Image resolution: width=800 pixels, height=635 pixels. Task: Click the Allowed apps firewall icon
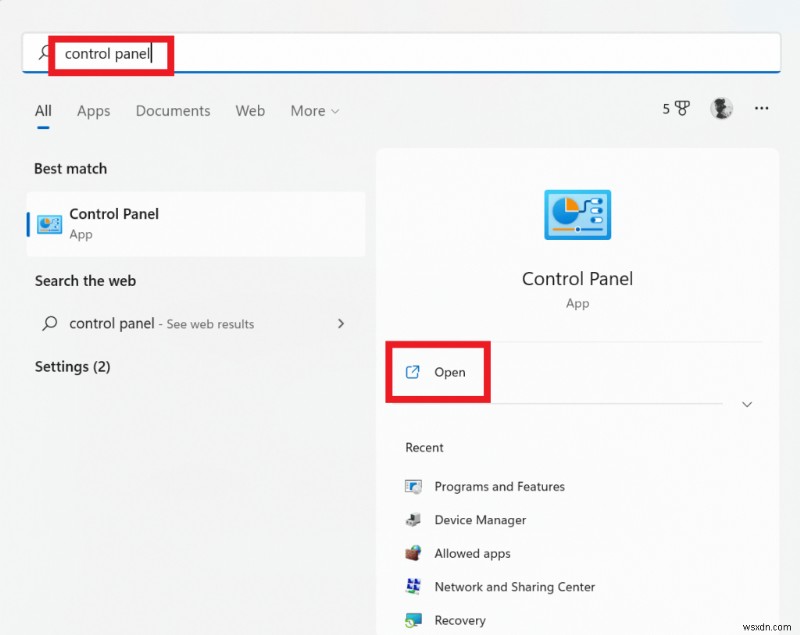[x=413, y=553]
